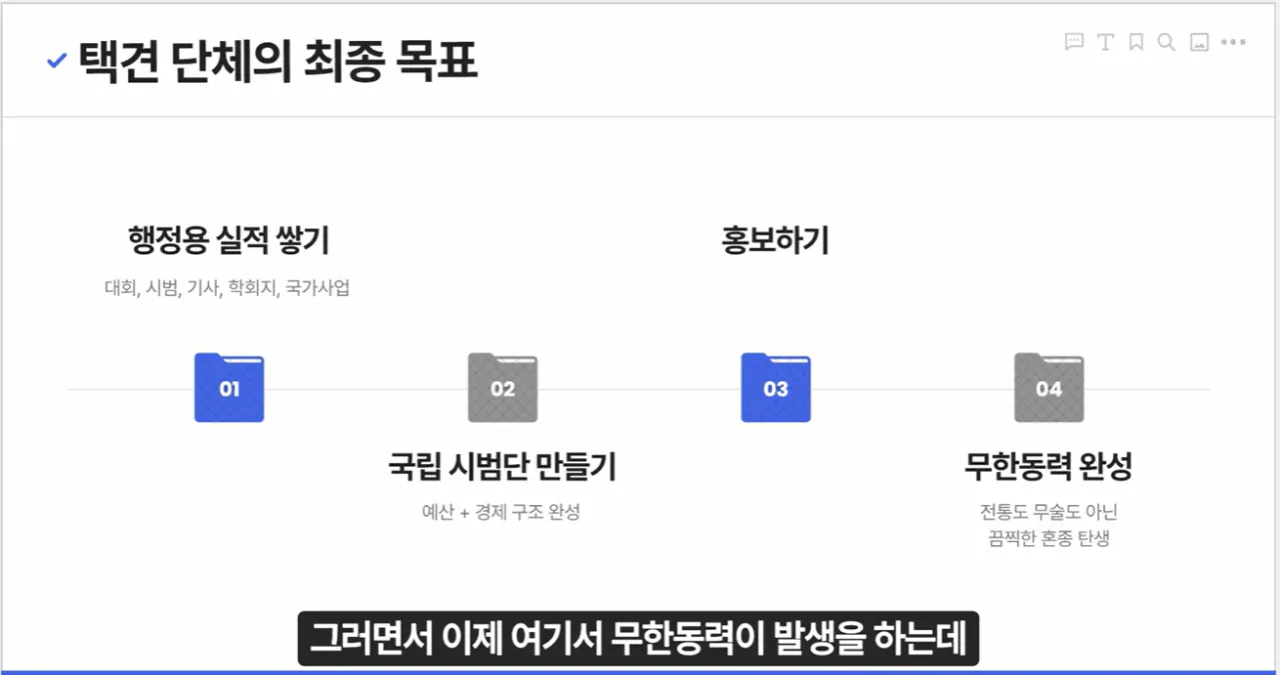Click the gray 04 folder icon
The width and height of the screenshot is (1280, 675).
pos(1049,387)
